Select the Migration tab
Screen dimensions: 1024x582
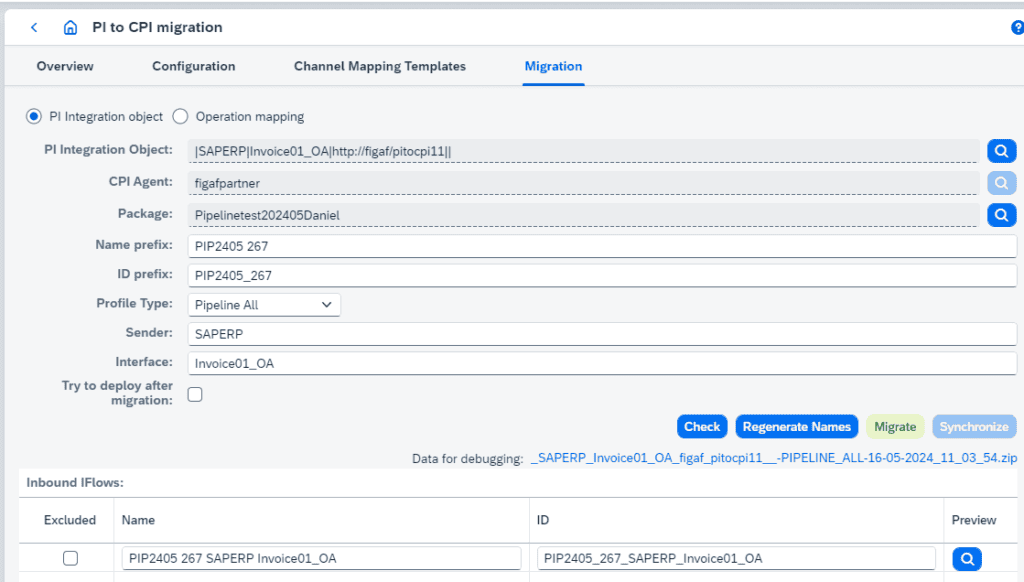tap(553, 66)
